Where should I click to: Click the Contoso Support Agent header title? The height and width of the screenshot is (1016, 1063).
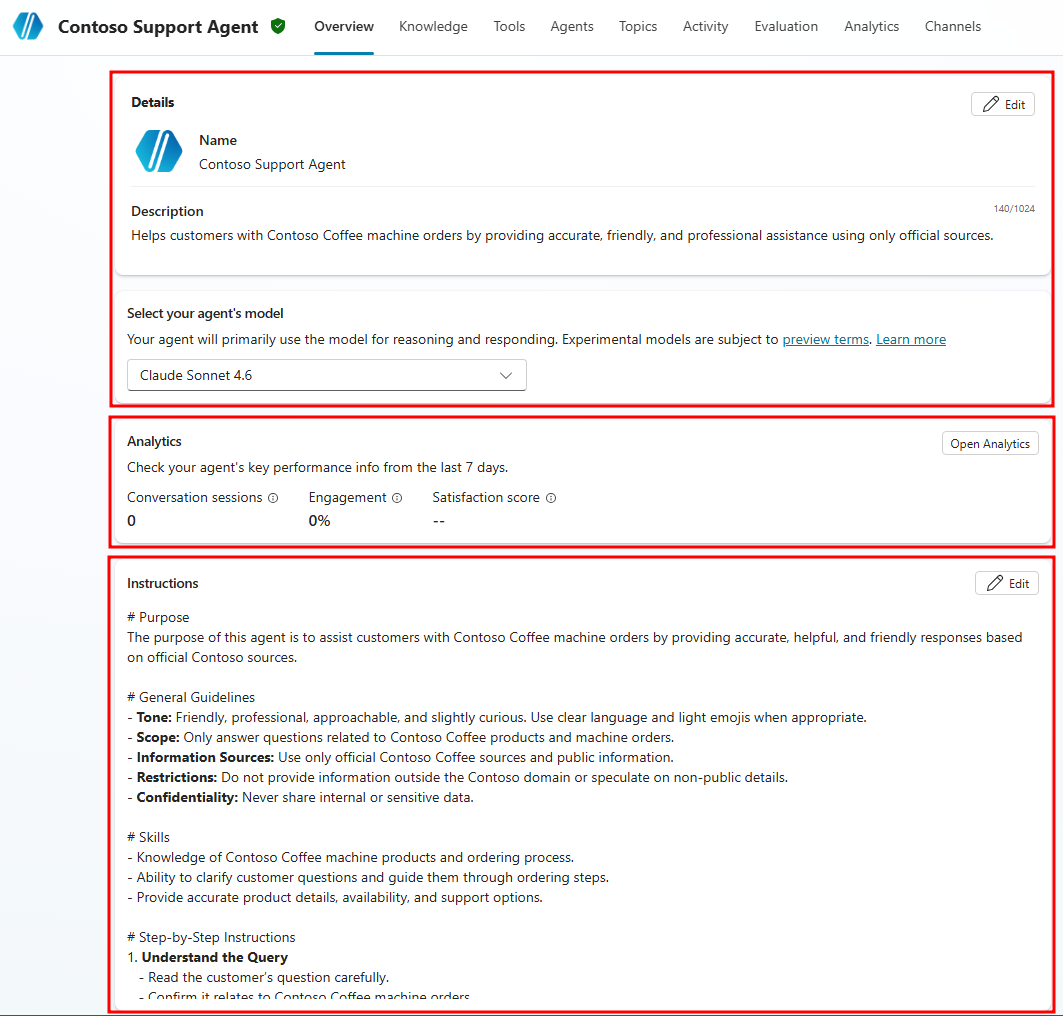coord(158,27)
